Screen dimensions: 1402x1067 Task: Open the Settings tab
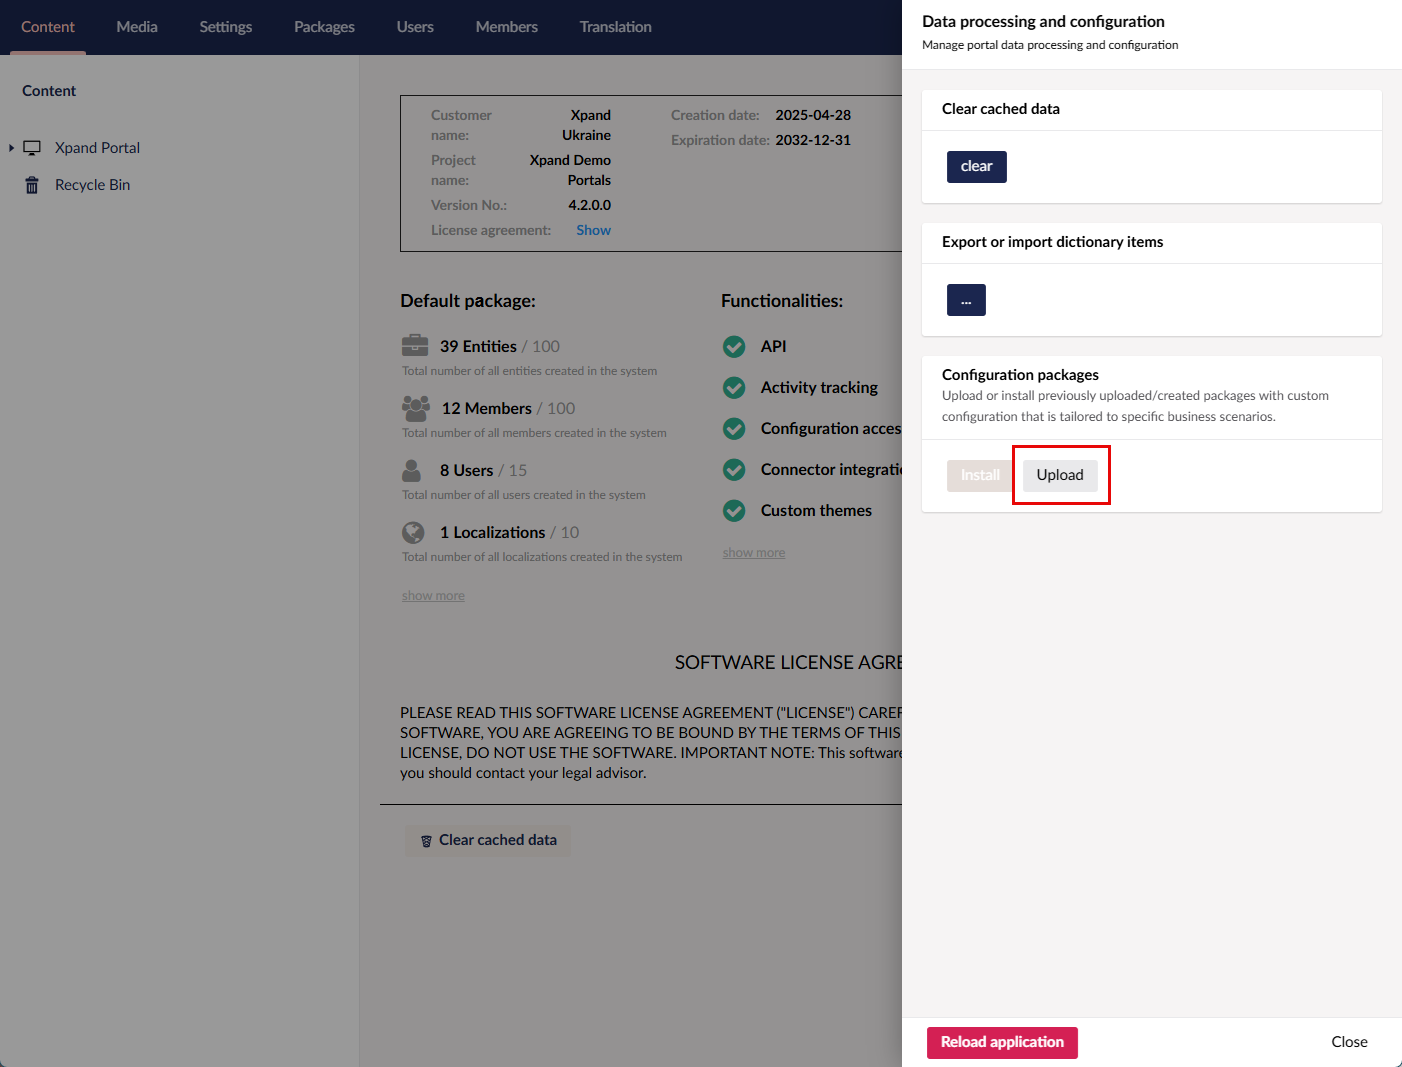225,27
